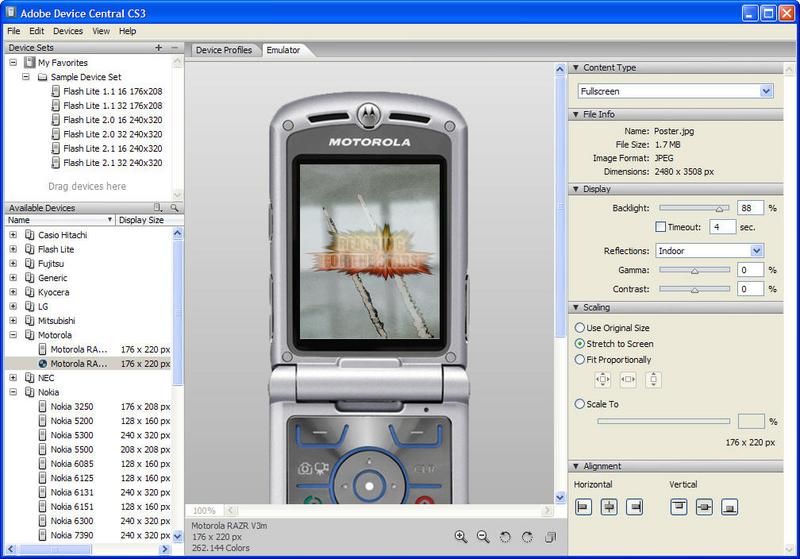Image resolution: width=800 pixels, height=559 pixels.
Task: Click the snapshot icon beside rotate buttons
Action: 551,537
